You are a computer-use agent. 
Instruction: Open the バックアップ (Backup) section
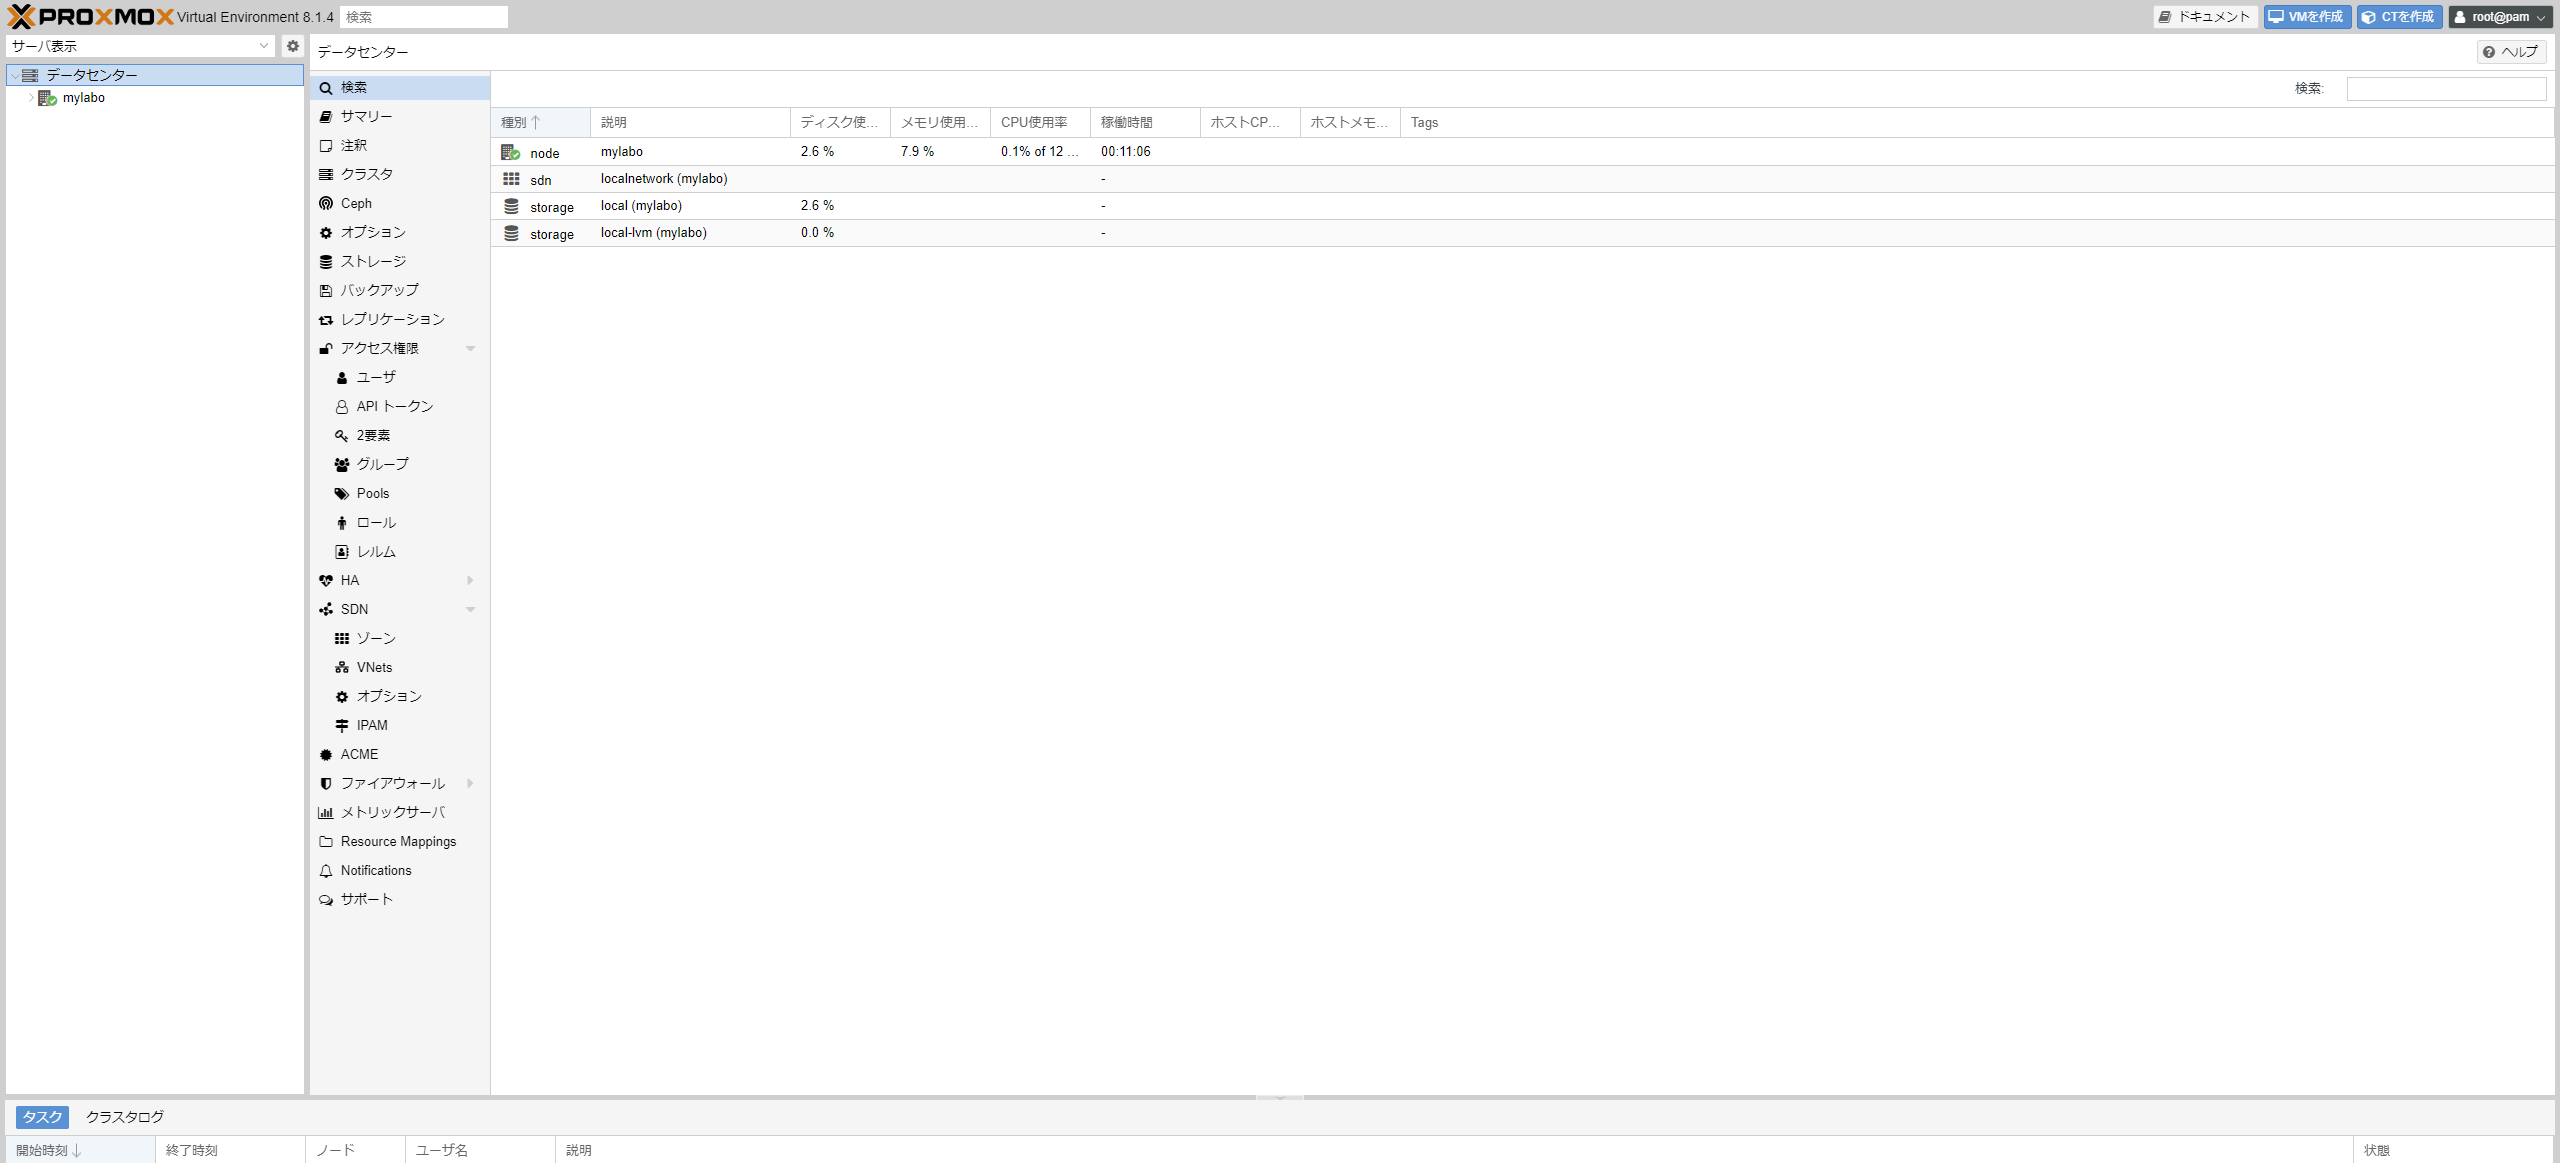[379, 290]
